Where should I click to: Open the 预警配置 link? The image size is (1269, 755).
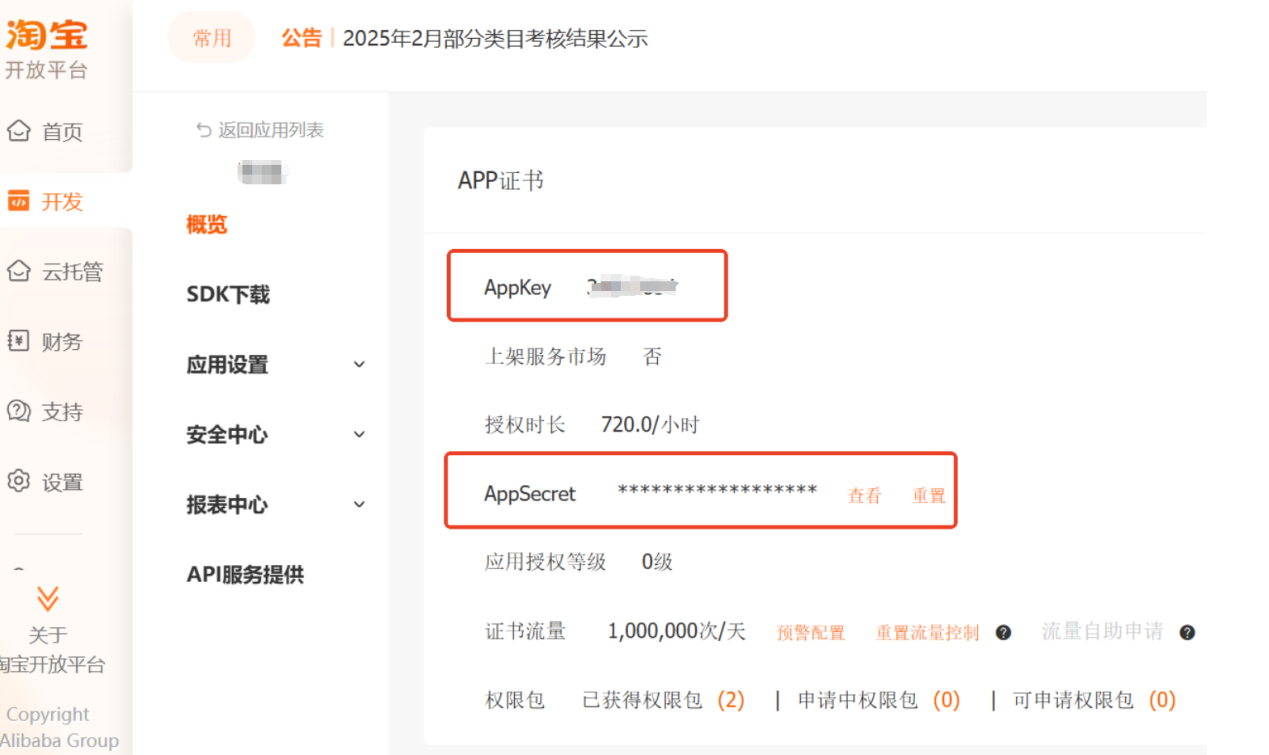point(811,633)
